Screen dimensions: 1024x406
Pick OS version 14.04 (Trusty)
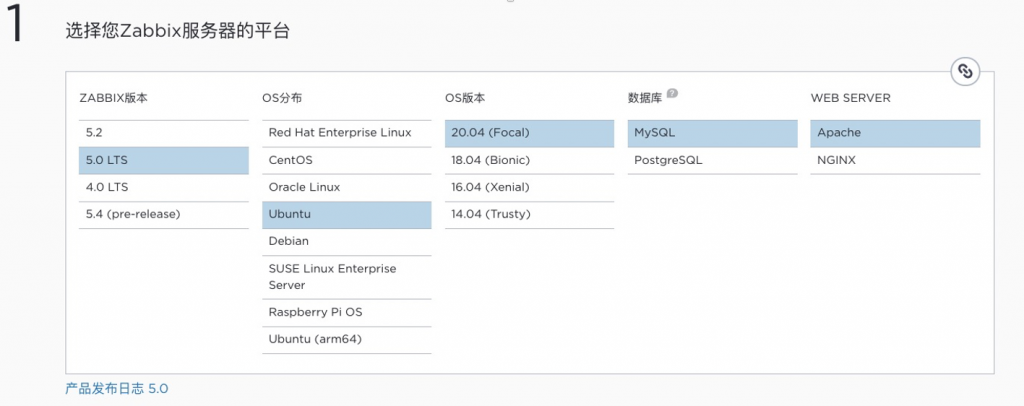[530, 215]
